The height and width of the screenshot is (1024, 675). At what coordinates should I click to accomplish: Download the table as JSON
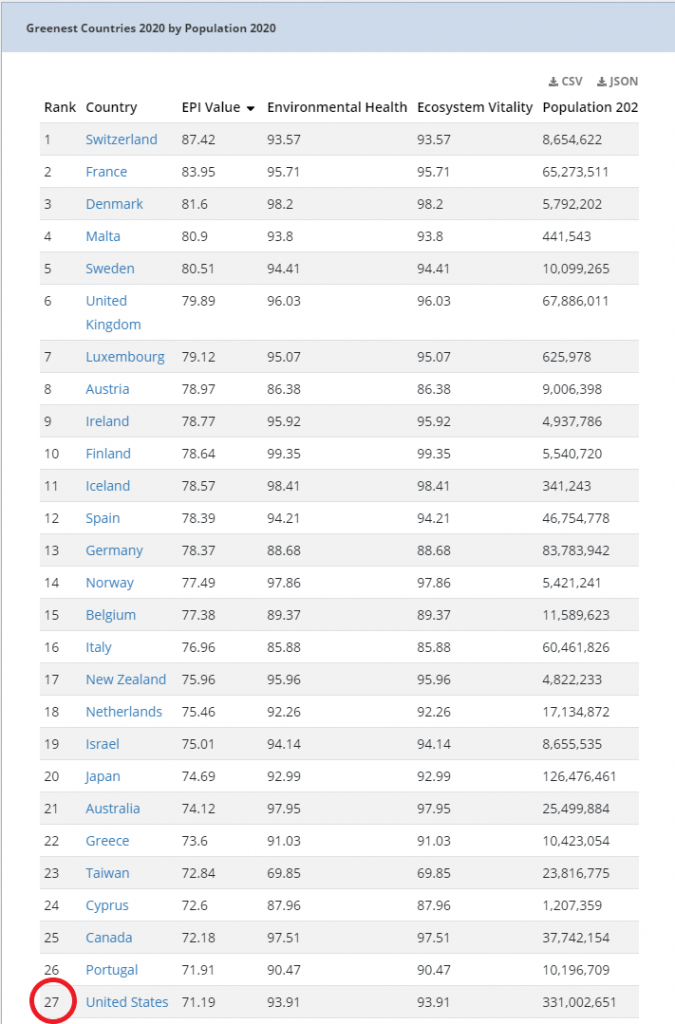click(x=618, y=82)
